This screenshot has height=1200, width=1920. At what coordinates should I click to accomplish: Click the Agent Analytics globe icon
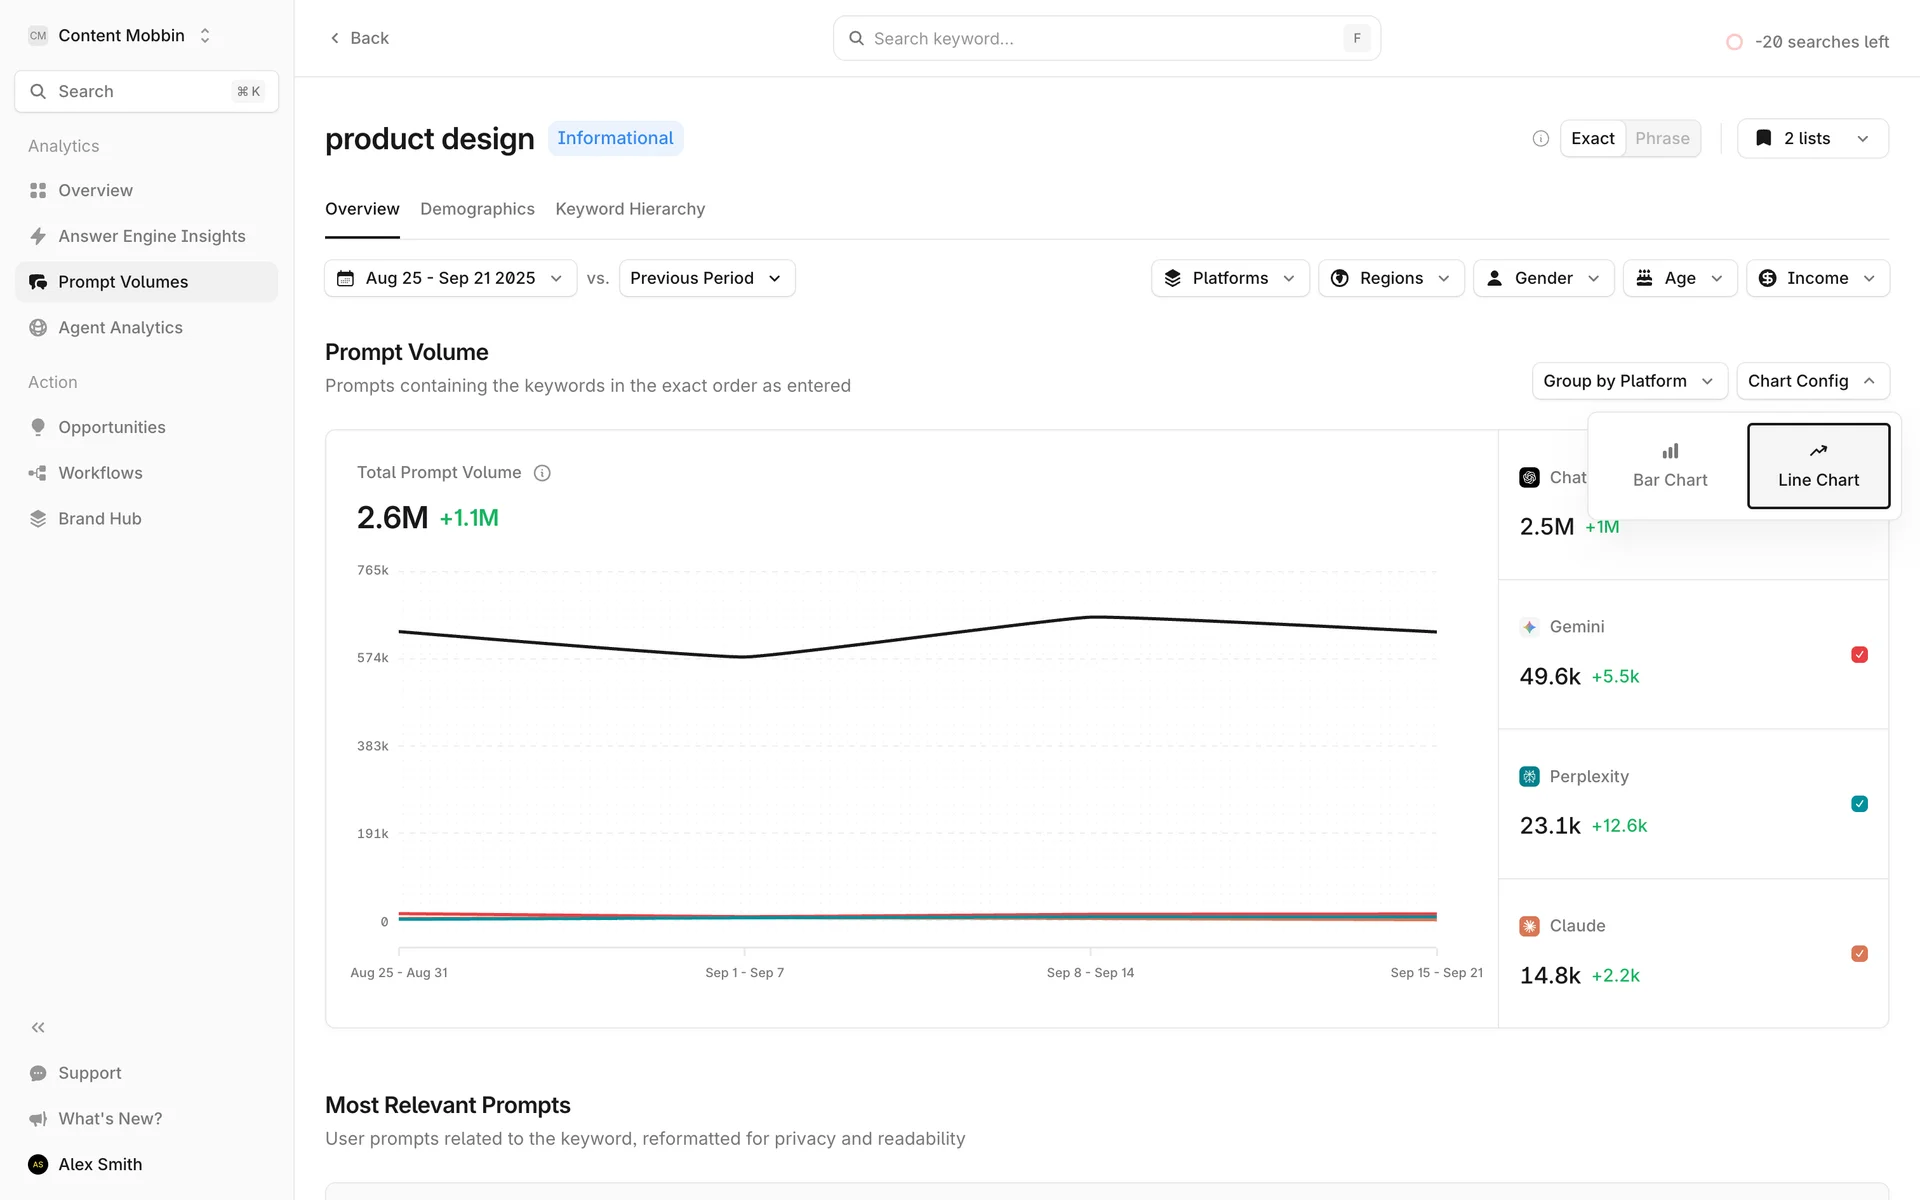pos(38,328)
